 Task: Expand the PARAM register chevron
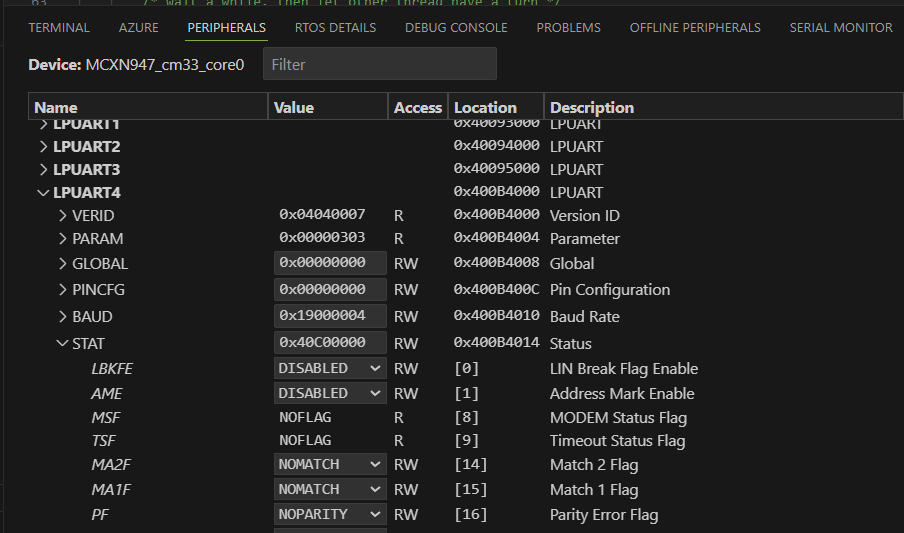pyautogui.click(x=62, y=239)
